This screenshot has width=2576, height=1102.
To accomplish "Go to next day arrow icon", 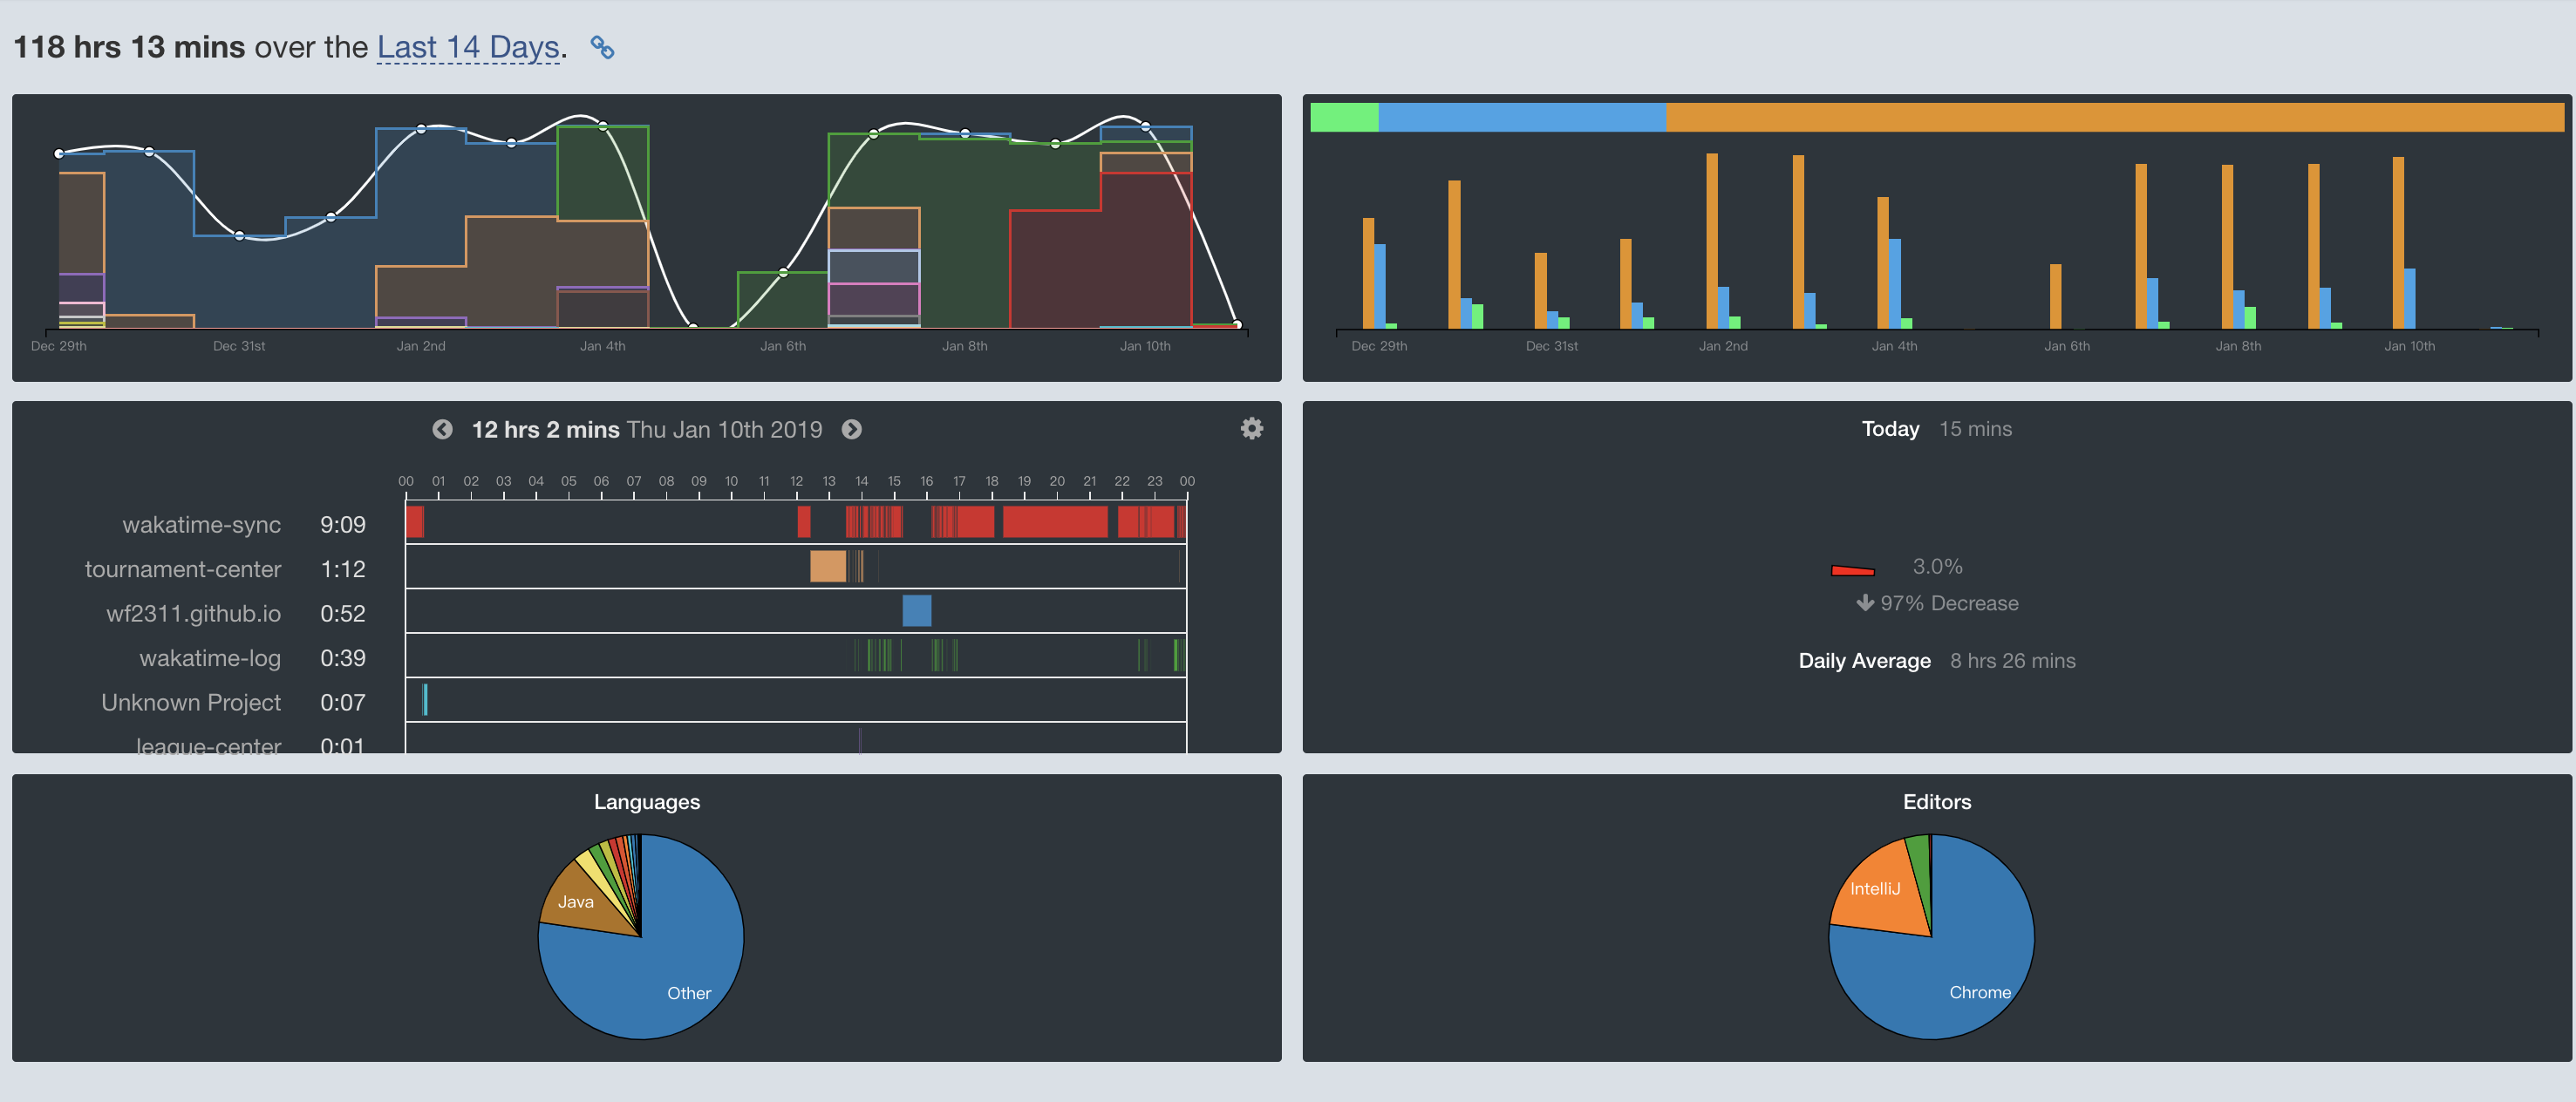I will pos(851,429).
